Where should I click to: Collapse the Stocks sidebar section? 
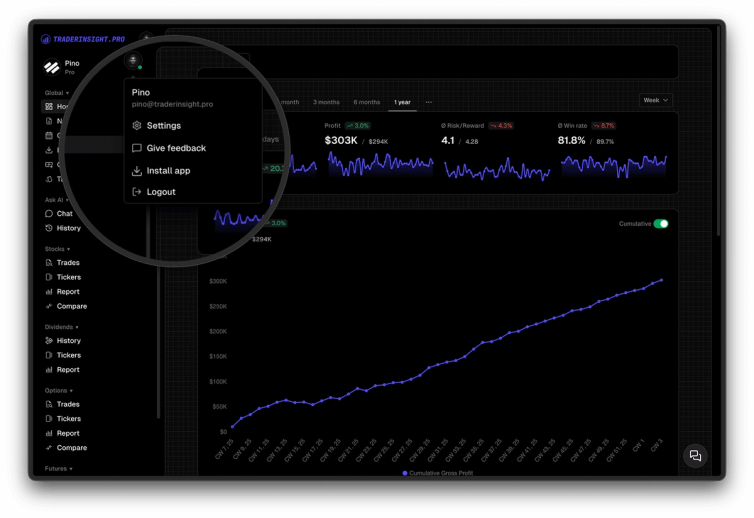[57, 249]
